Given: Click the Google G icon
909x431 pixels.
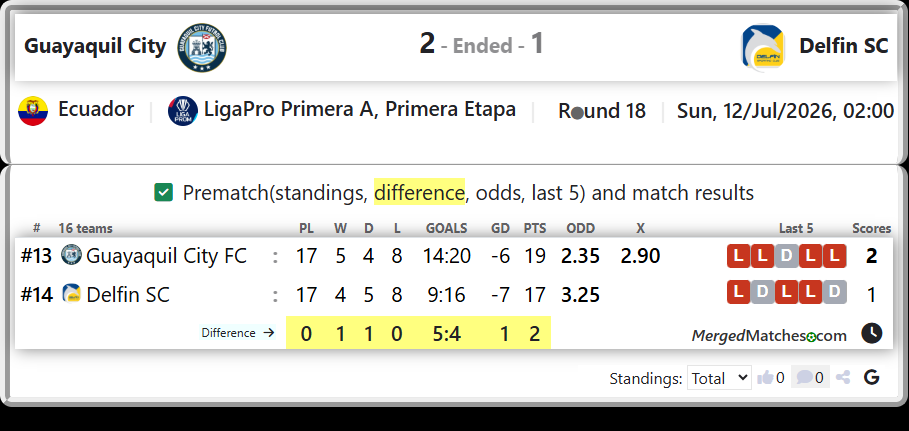Looking at the screenshot, I should point(871,378).
